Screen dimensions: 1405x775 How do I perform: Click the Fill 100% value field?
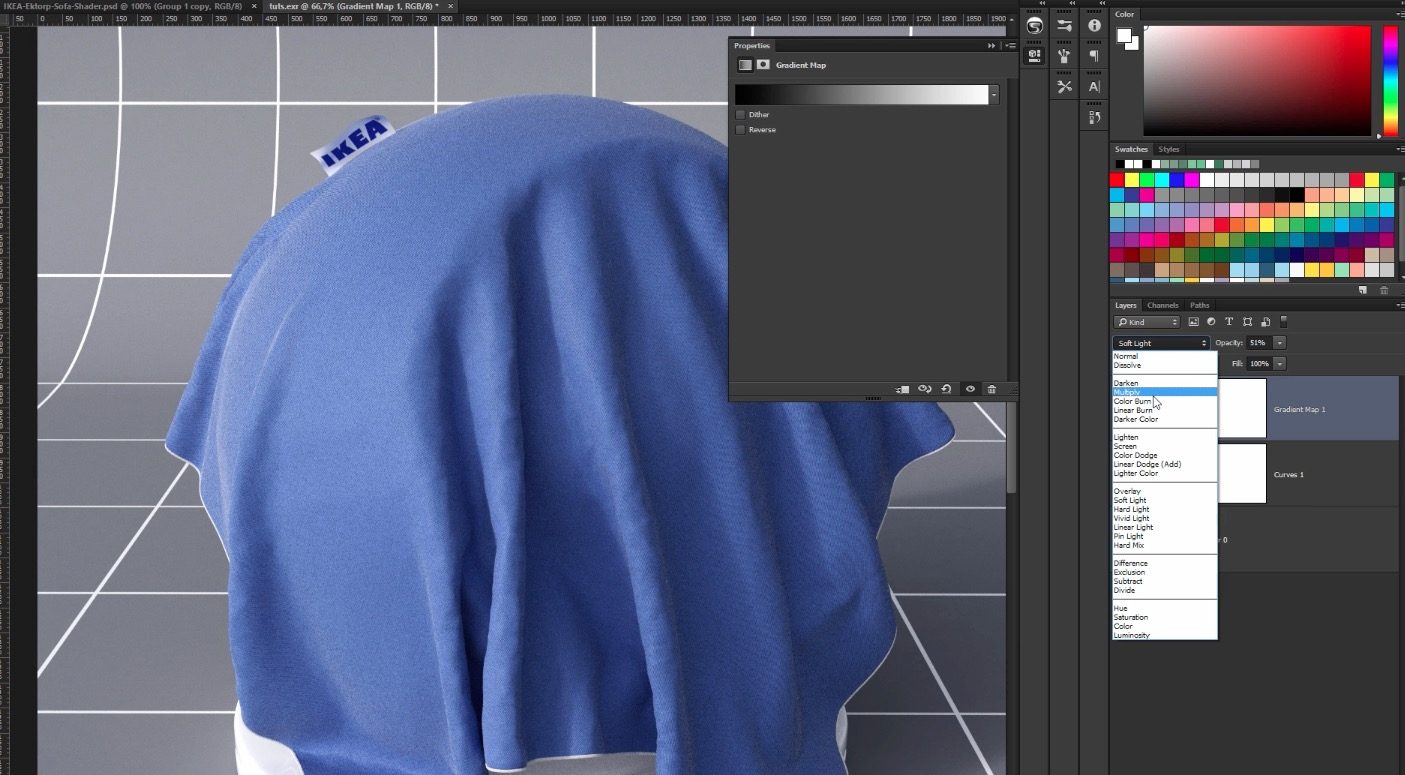pyautogui.click(x=1259, y=364)
